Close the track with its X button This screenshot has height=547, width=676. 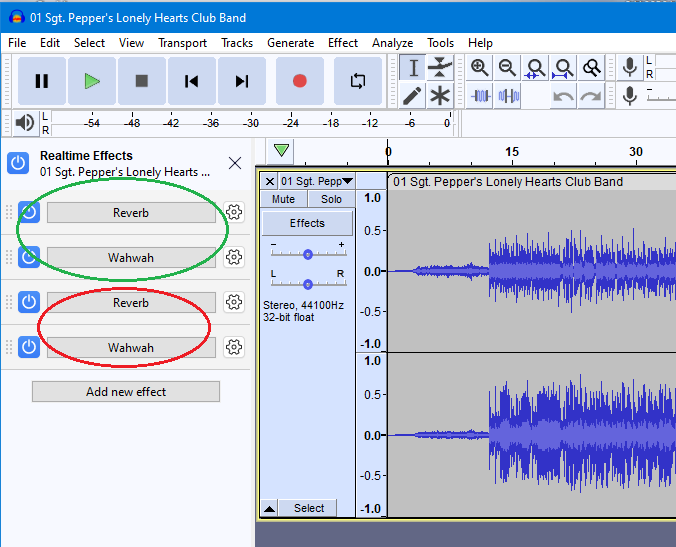coord(270,181)
